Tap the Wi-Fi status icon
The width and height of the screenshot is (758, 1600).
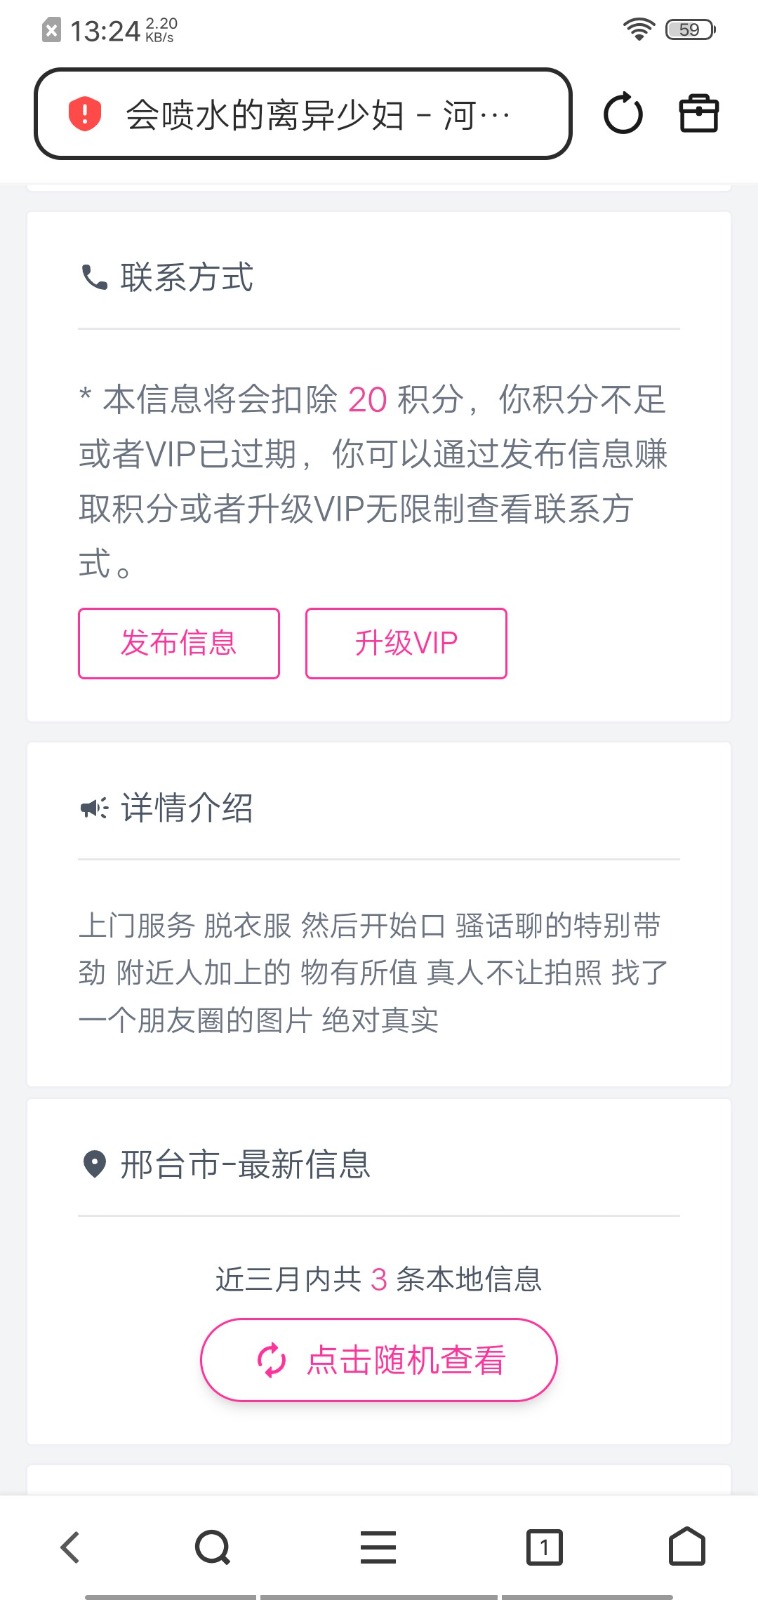(x=638, y=29)
